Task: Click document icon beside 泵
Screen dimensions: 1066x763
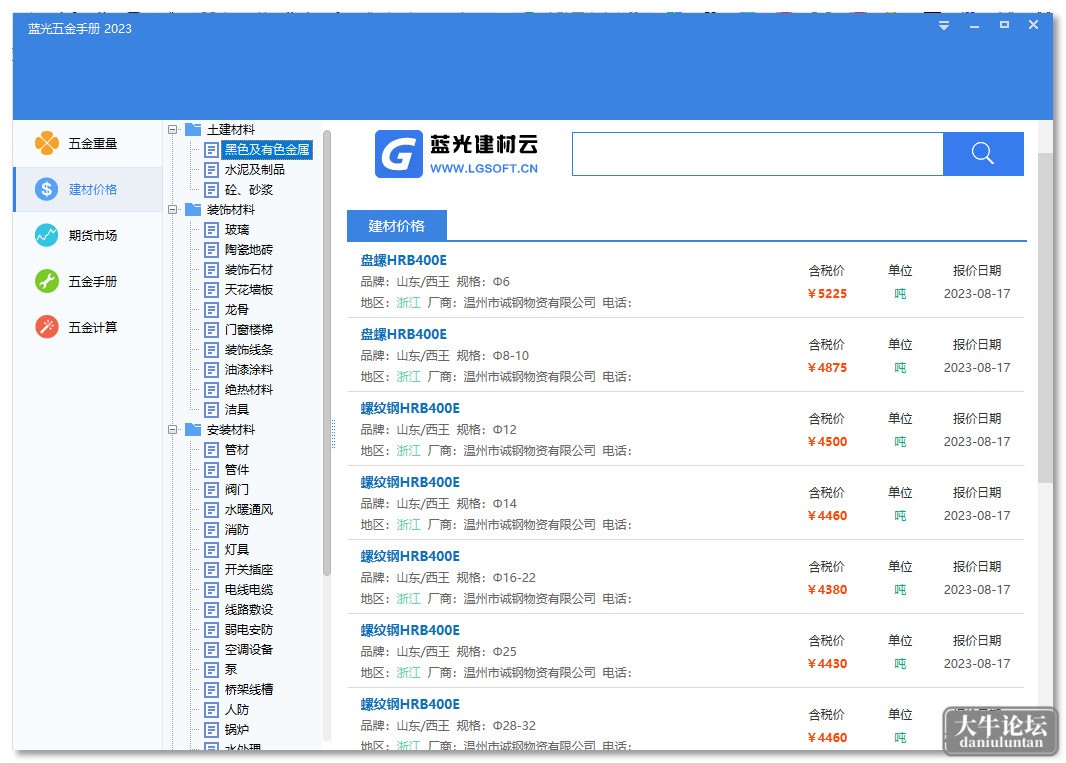Action: pyautogui.click(x=211, y=670)
